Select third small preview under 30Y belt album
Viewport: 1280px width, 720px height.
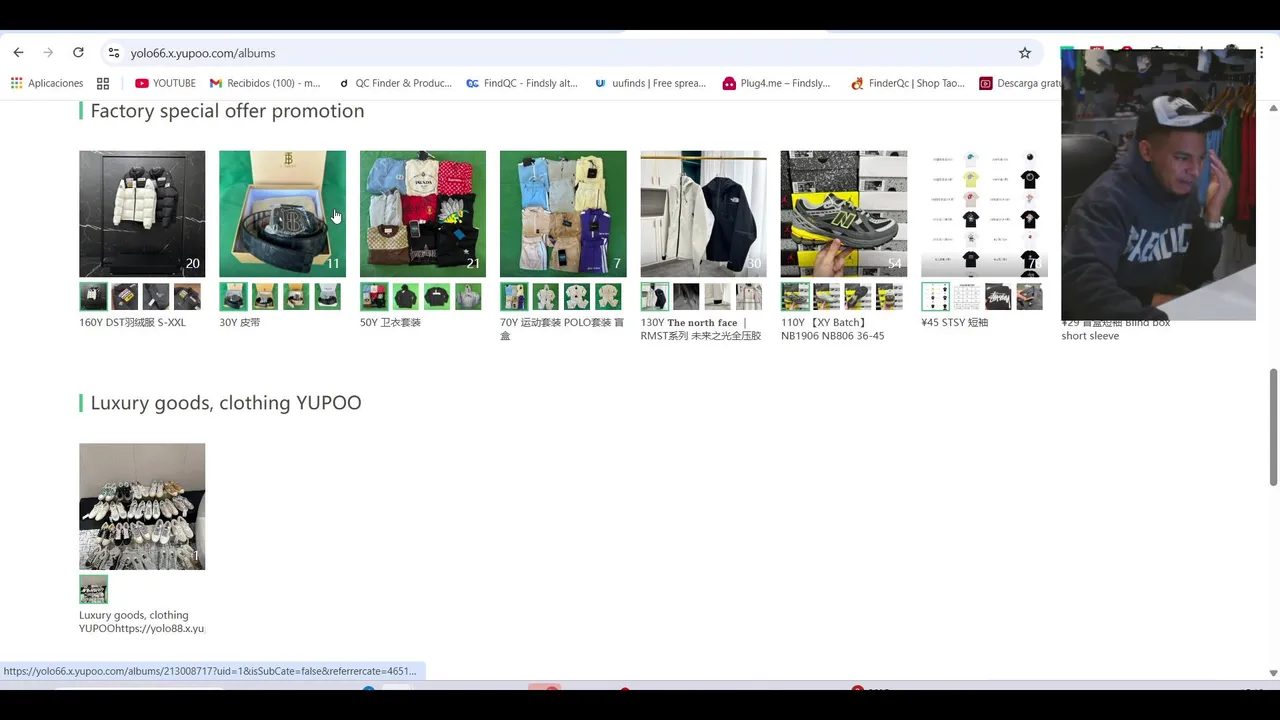coord(296,297)
